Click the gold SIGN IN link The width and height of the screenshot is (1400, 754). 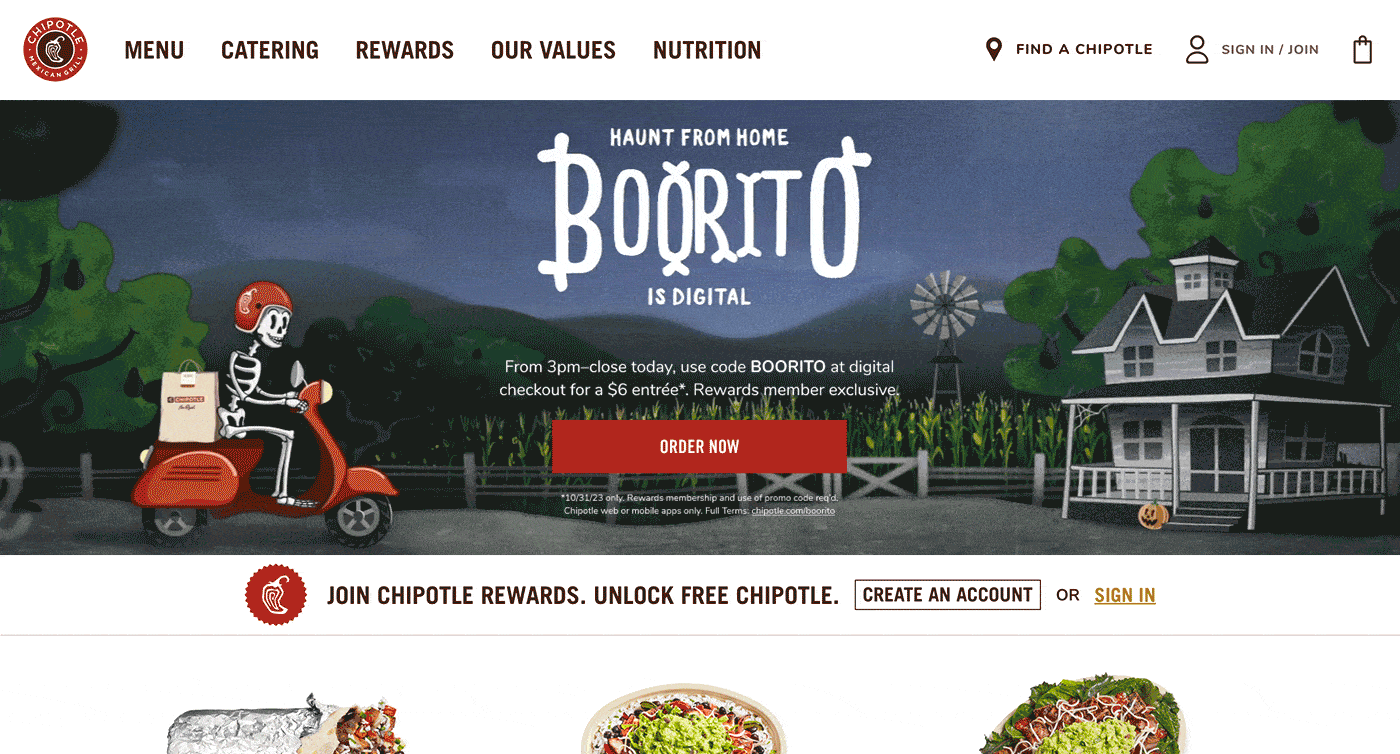click(1125, 596)
